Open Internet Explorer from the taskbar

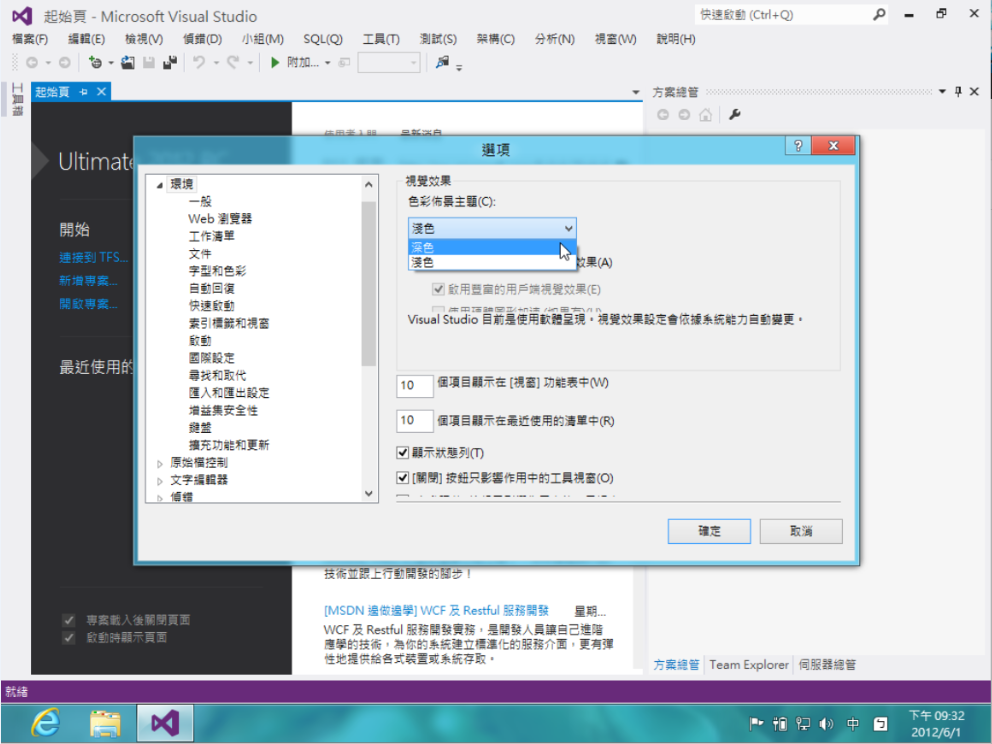(x=46, y=723)
